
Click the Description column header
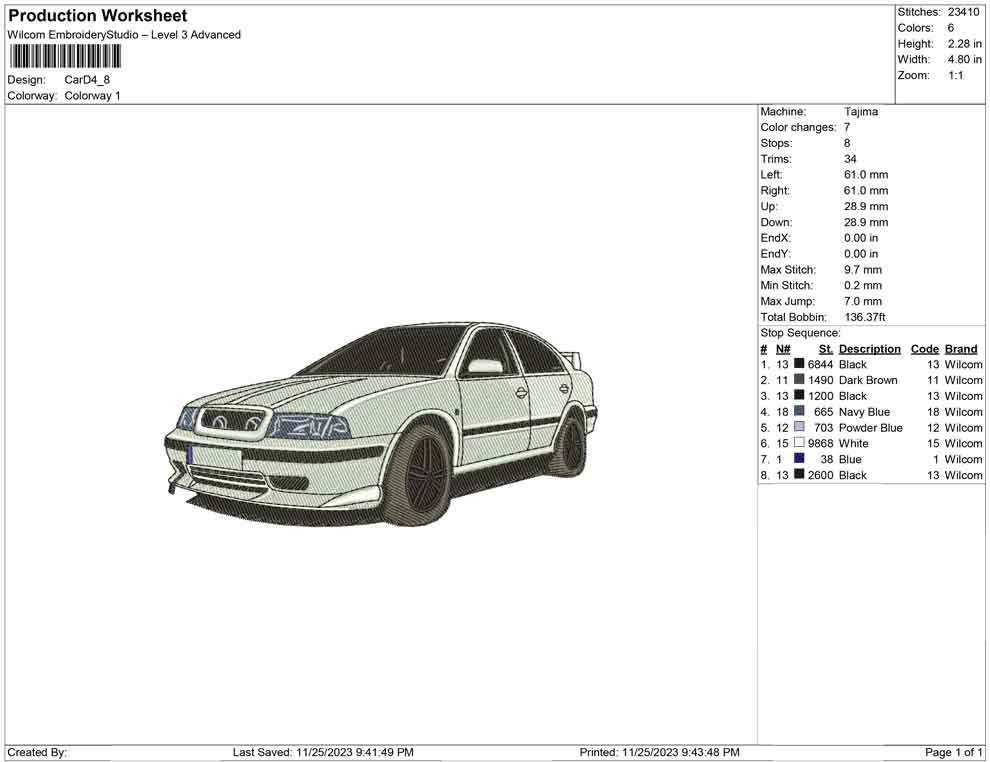pyautogui.click(x=870, y=348)
